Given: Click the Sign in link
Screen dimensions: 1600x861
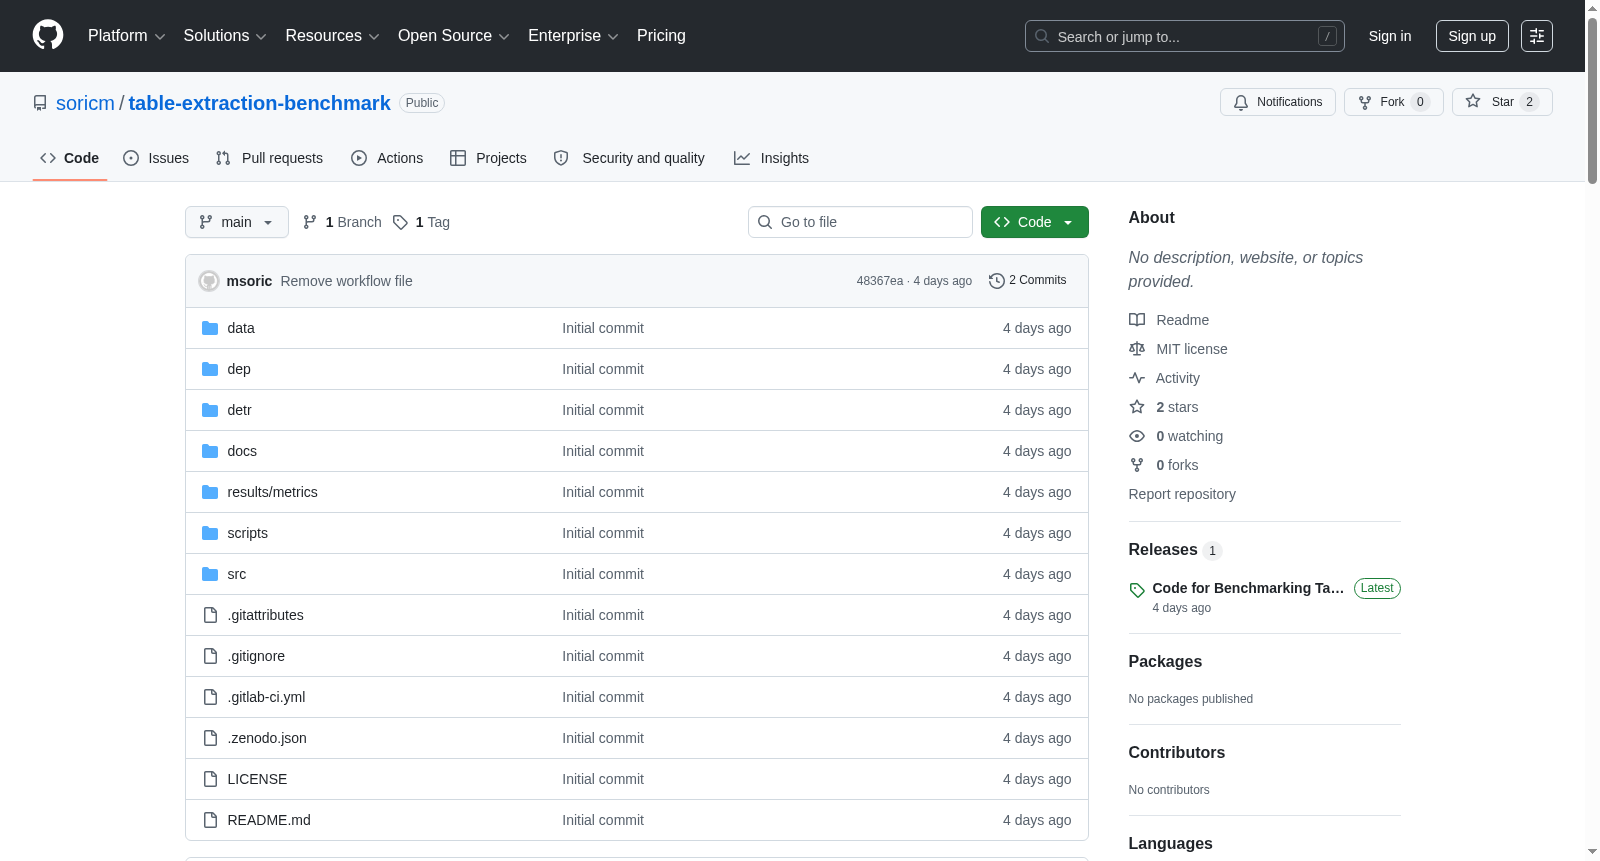Looking at the screenshot, I should pos(1390,36).
